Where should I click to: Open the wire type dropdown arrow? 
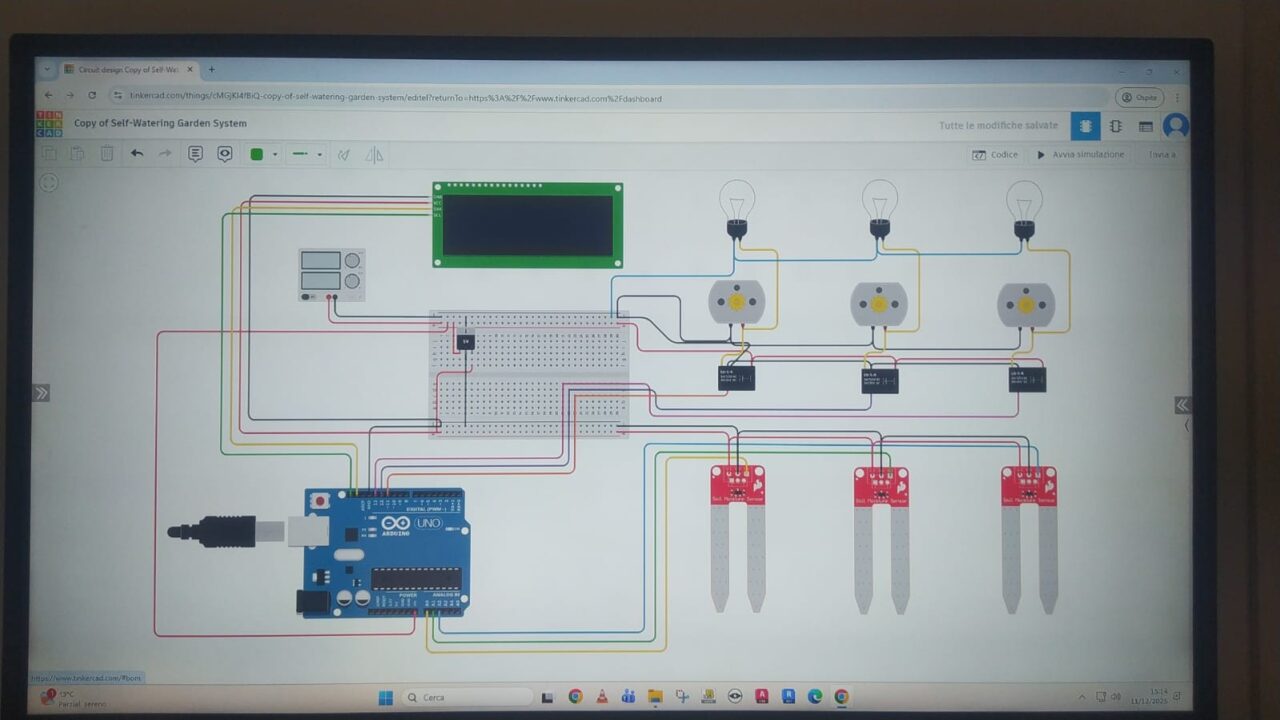[319, 155]
